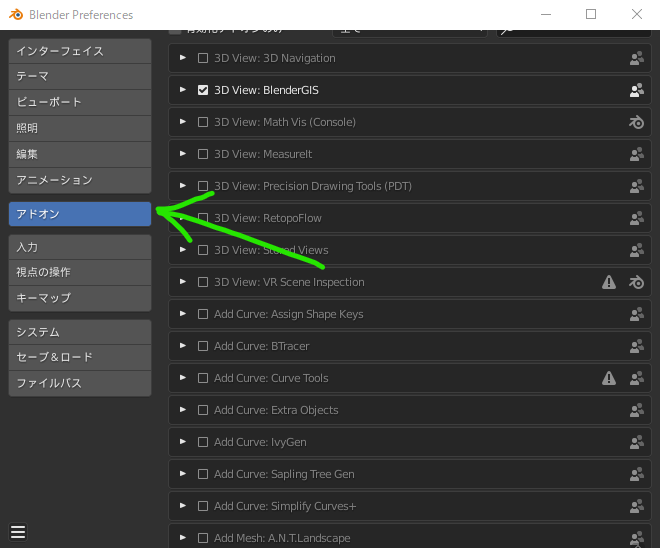Enable the 3D Navigation add-on checkbox
The height and width of the screenshot is (548, 660).
click(x=203, y=58)
